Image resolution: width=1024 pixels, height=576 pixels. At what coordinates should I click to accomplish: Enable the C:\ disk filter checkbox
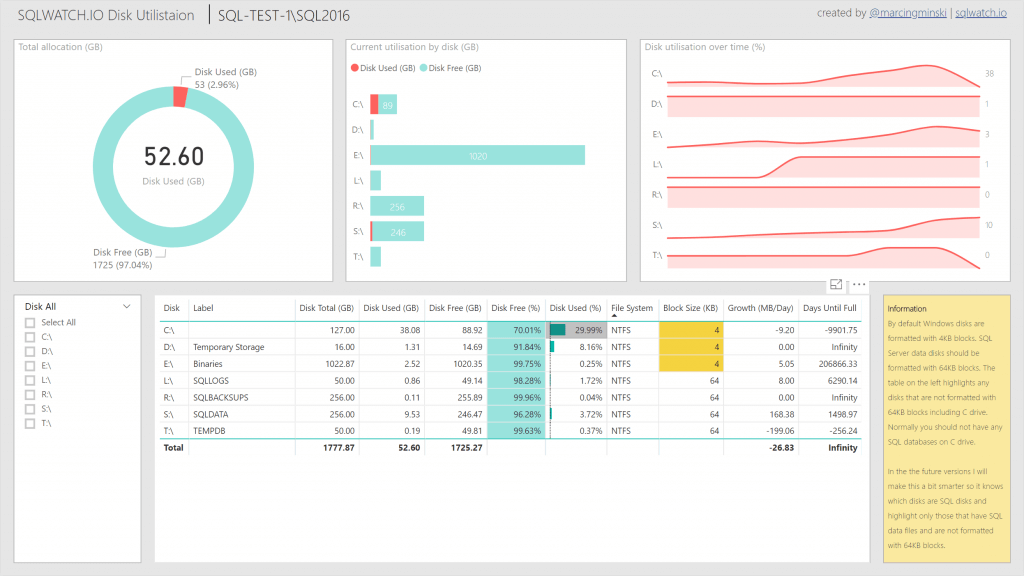click(x=28, y=339)
